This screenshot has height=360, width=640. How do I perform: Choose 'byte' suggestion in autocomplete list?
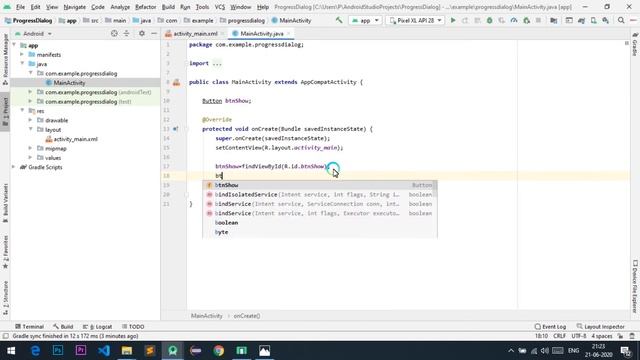[x=319, y=232]
